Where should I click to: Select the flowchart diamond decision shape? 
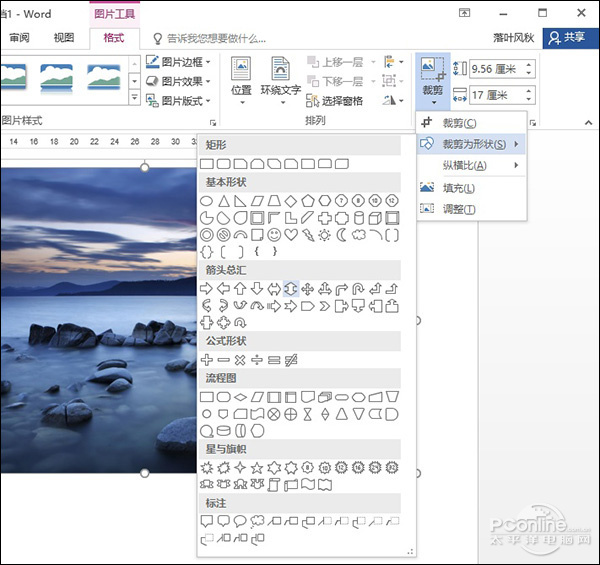240,397
